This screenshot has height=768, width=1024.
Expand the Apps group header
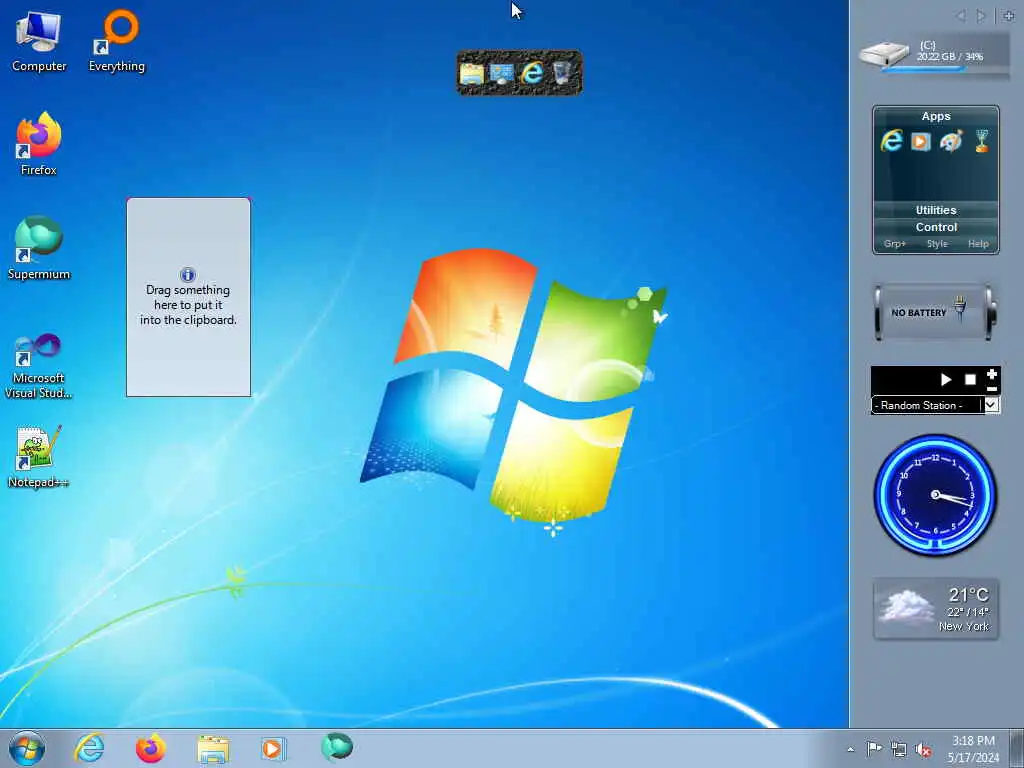click(x=936, y=116)
